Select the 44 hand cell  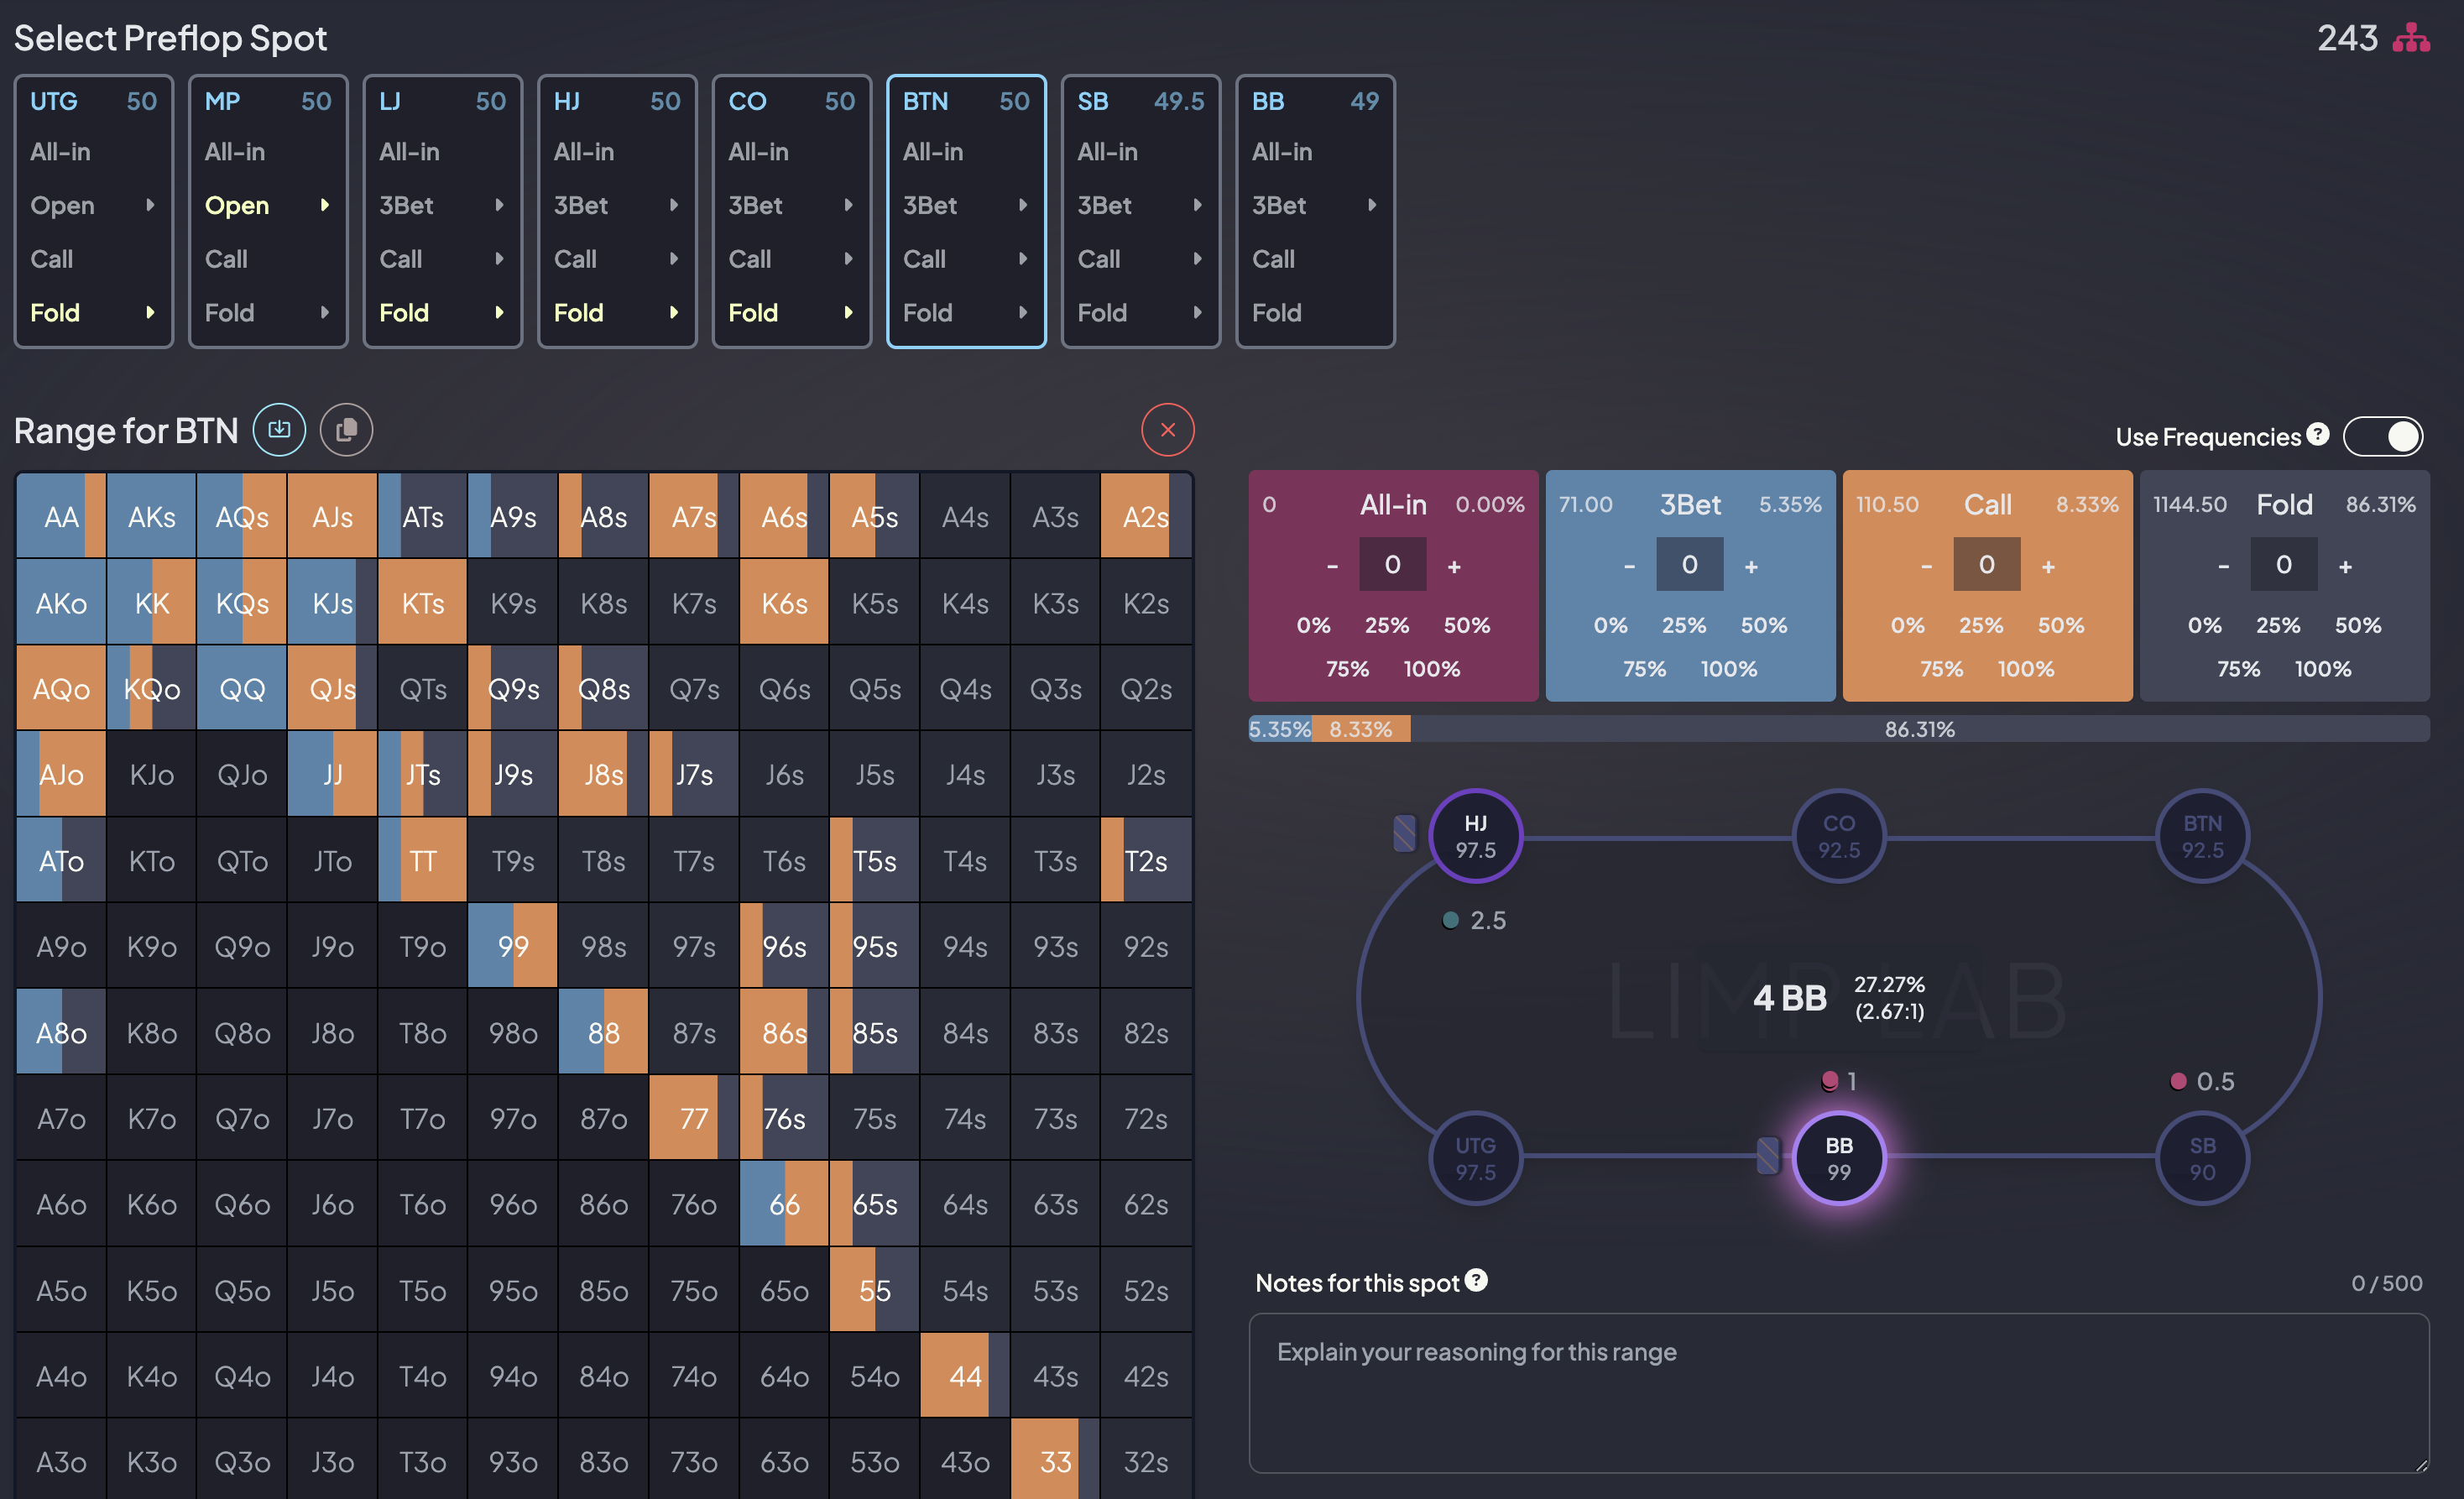point(965,1376)
